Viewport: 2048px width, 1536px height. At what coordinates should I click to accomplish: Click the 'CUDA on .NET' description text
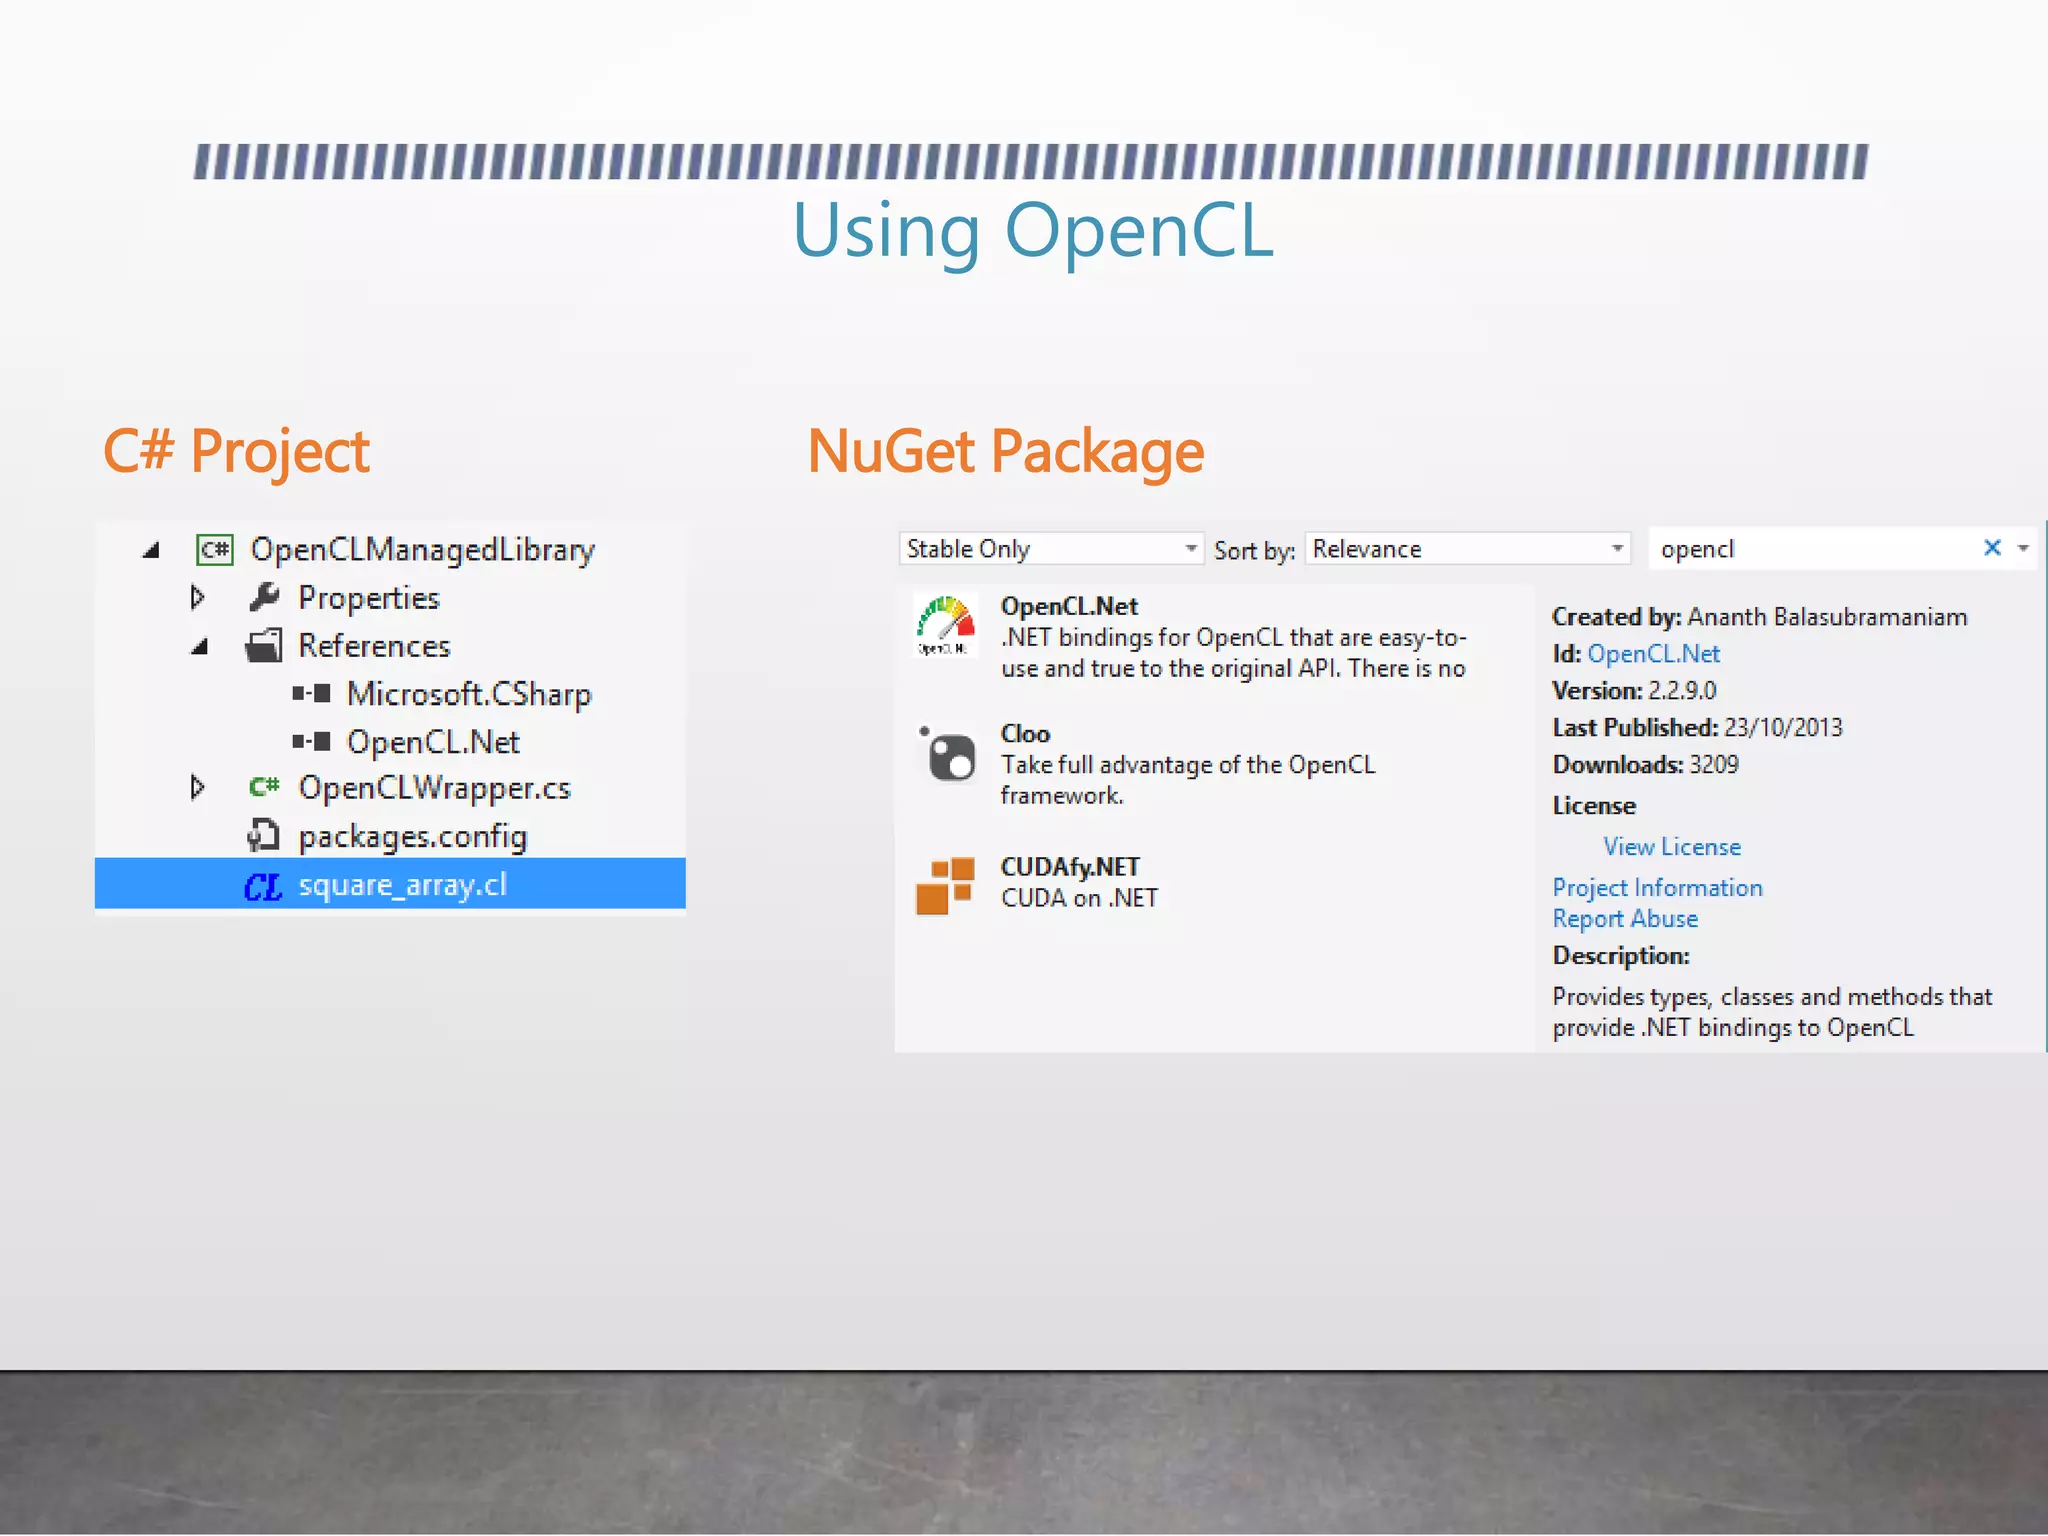pos(1079,898)
